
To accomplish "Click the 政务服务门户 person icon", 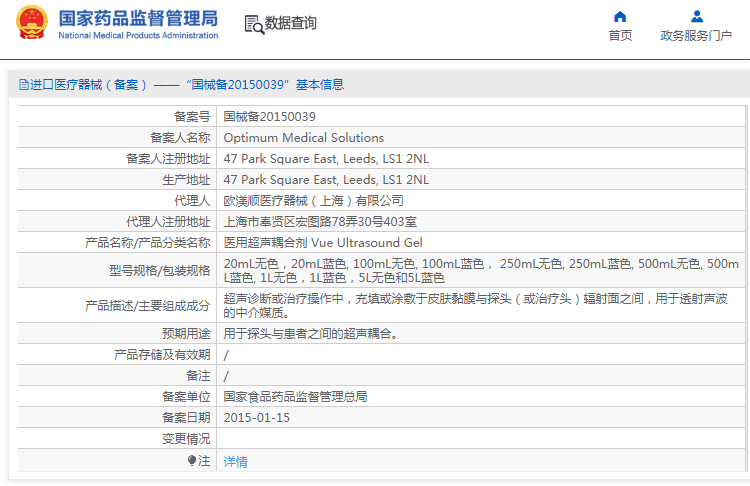I will [x=697, y=17].
